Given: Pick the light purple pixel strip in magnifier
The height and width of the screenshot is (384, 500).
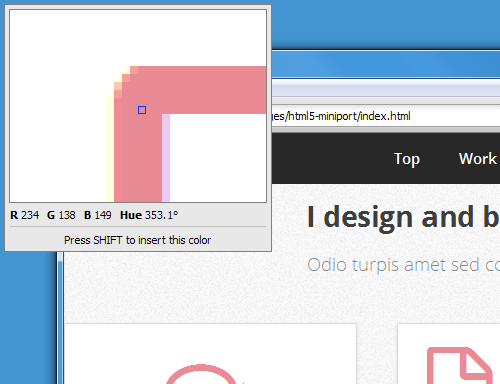Looking at the screenshot, I should (166, 158).
